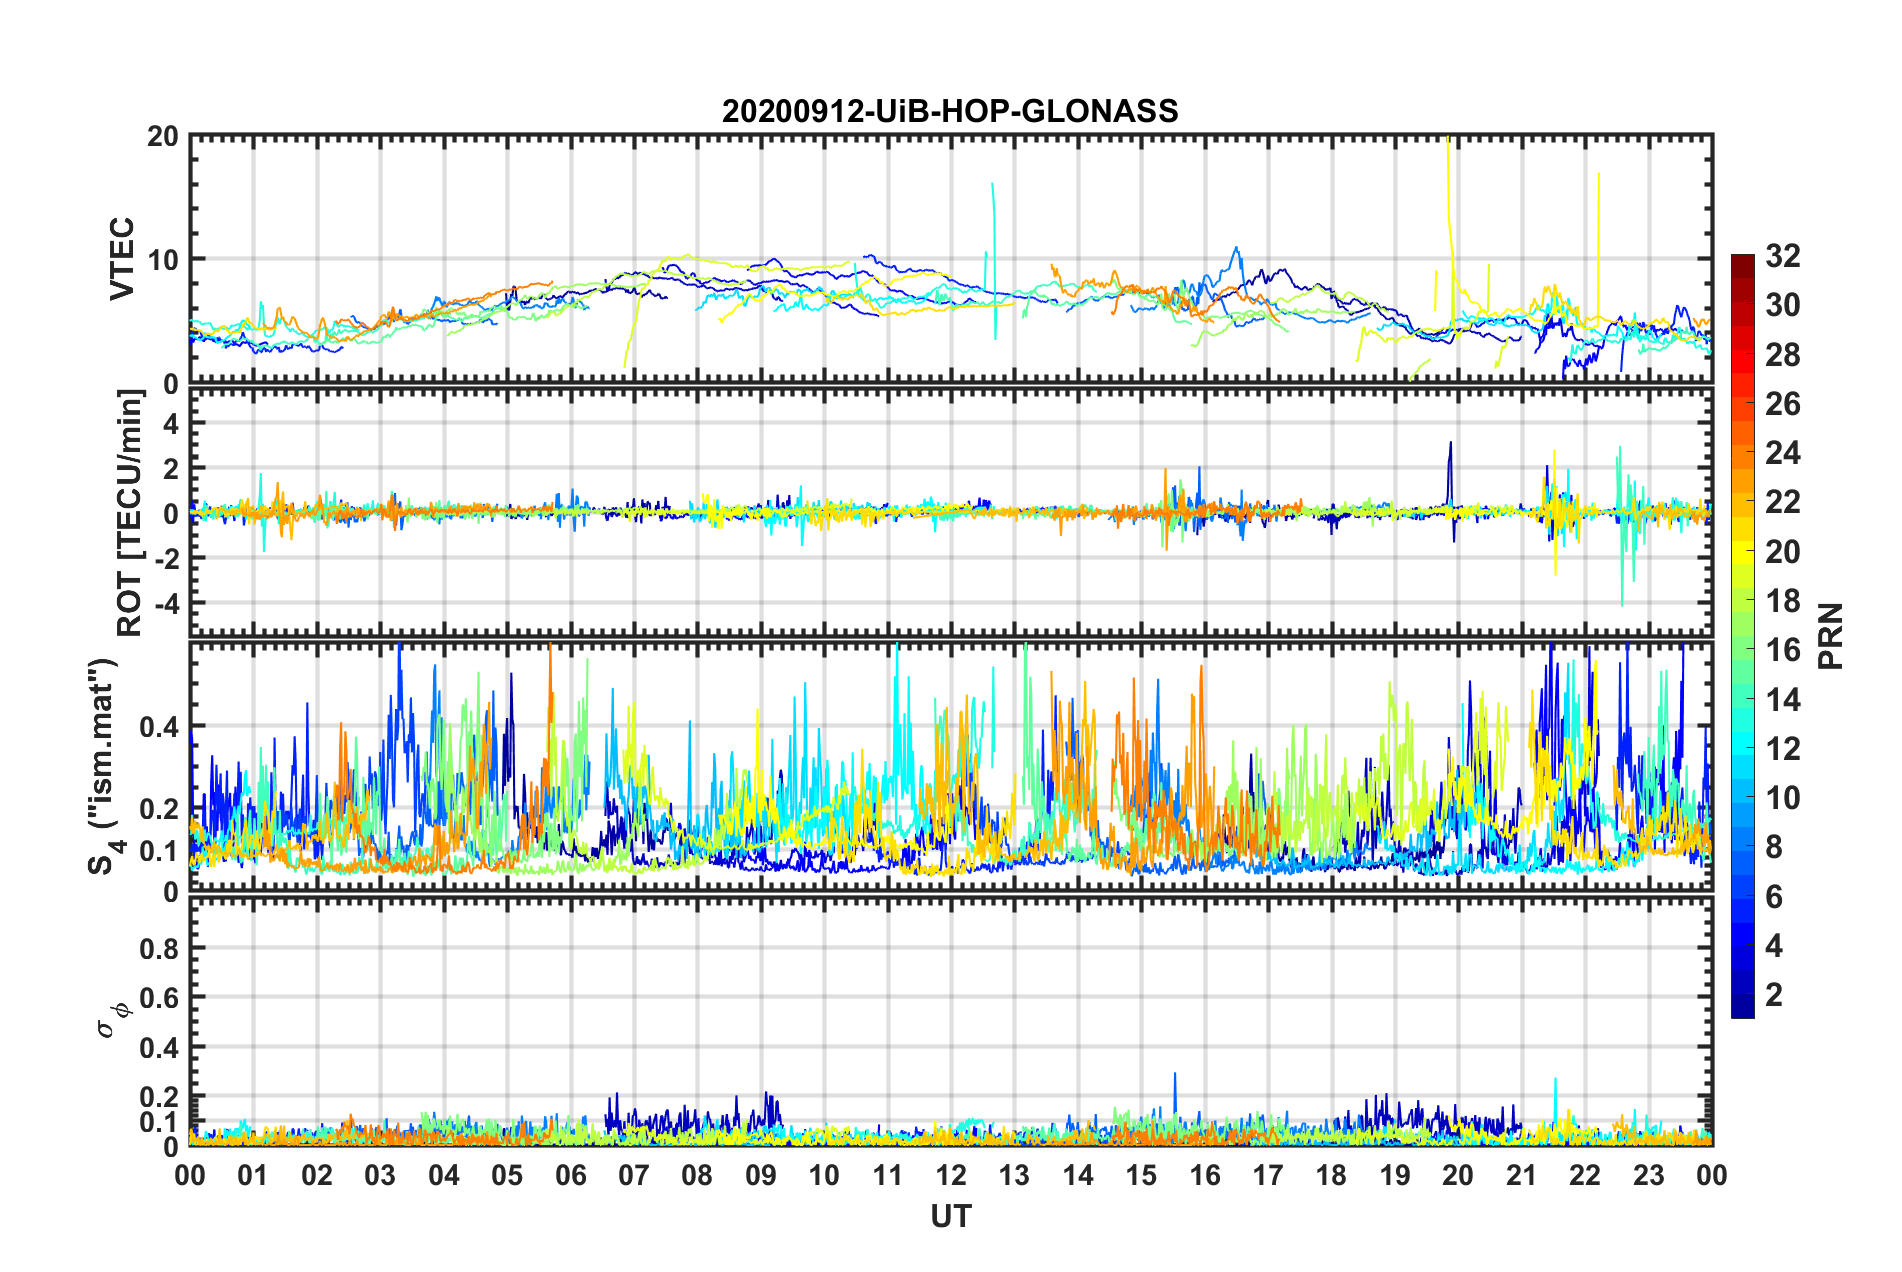Click UT axis hour label 11
This screenshot has width=1902, height=1272.
click(888, 1175)
